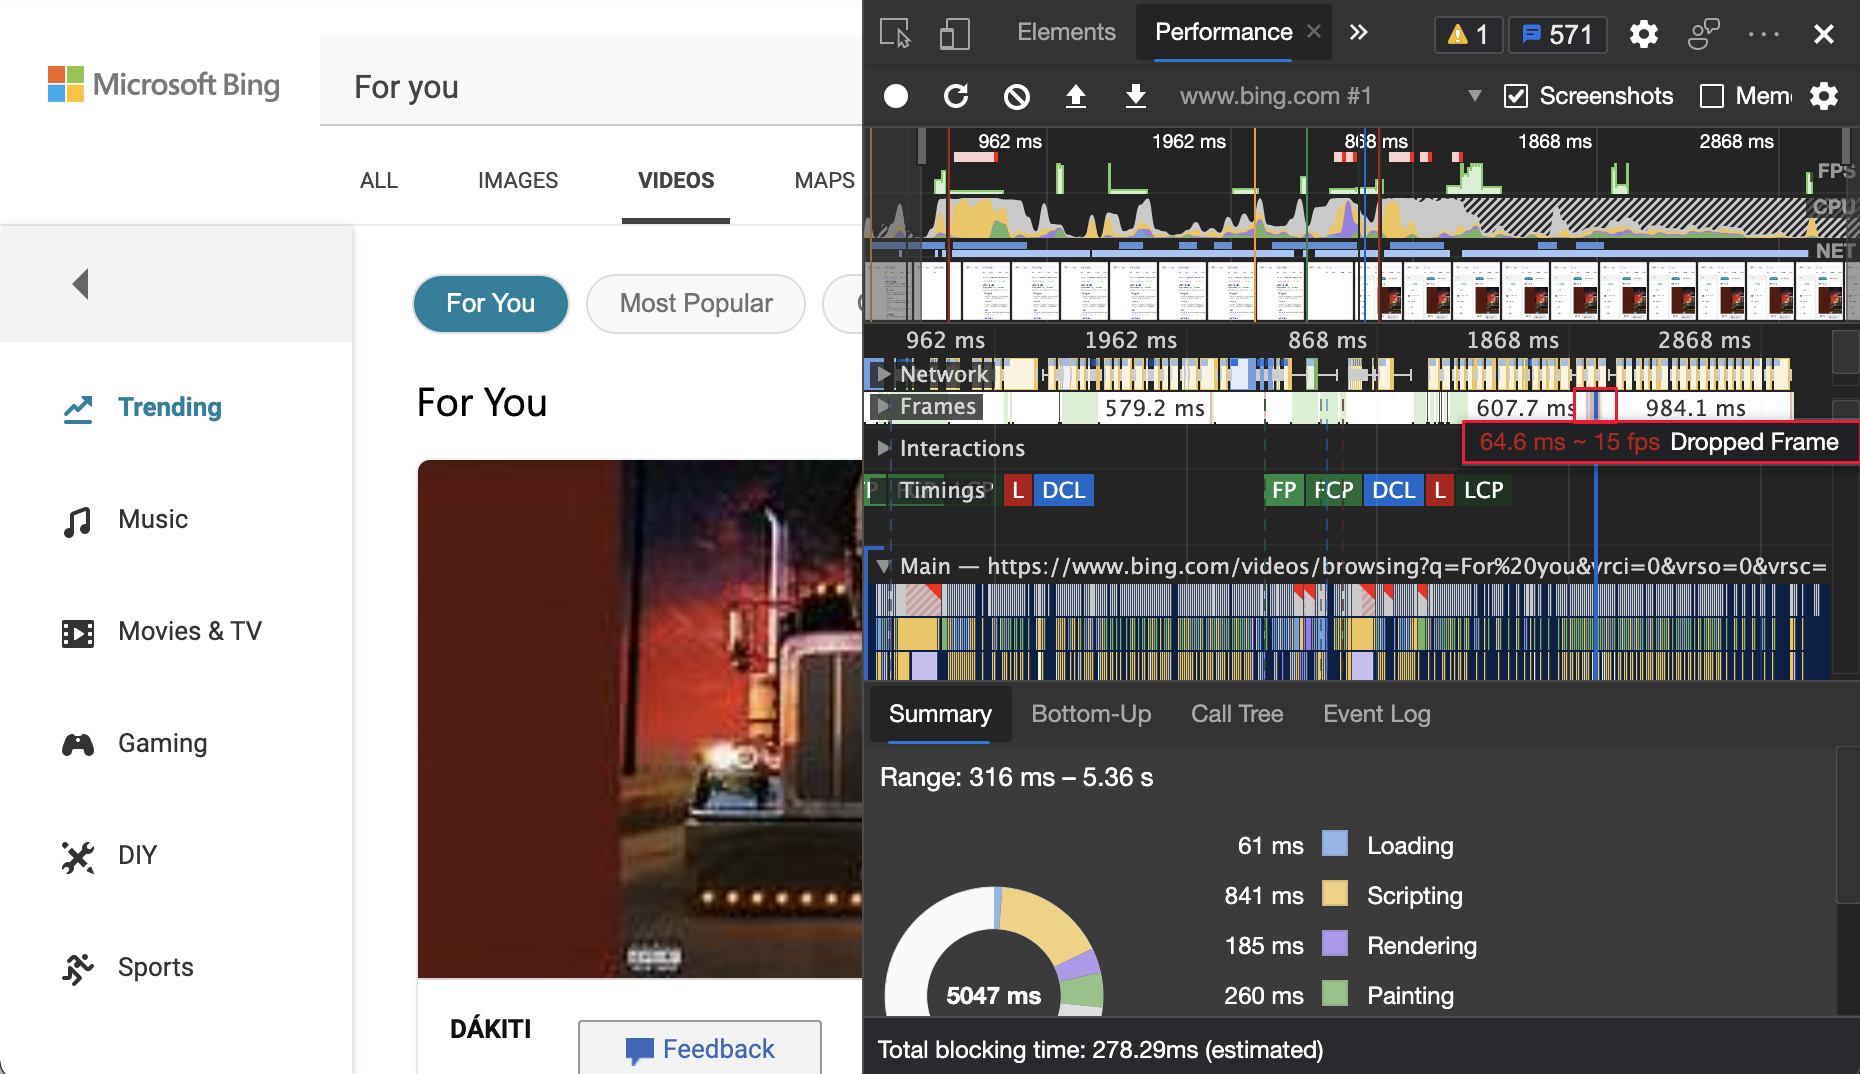
Task: Expand the Network track
Action: [882, 374]
